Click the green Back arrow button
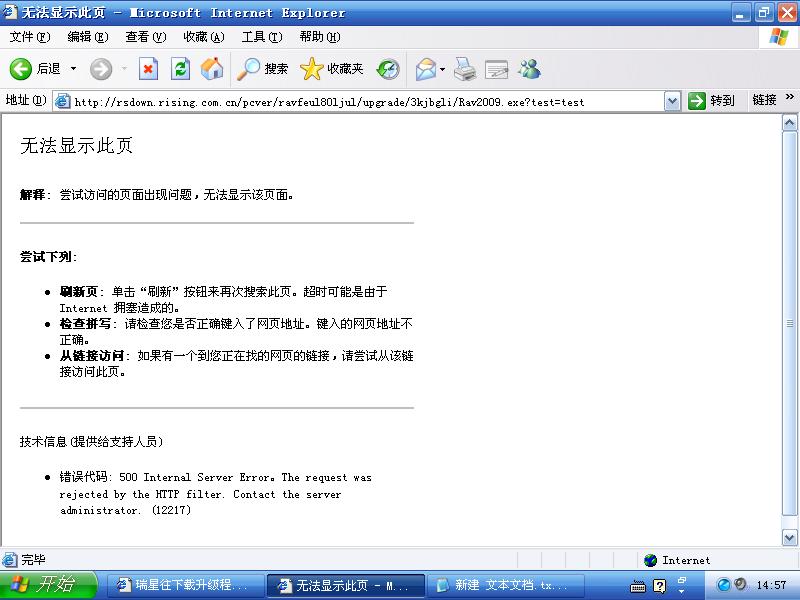This screenshot has width=800, height=600. pos(20,69)
